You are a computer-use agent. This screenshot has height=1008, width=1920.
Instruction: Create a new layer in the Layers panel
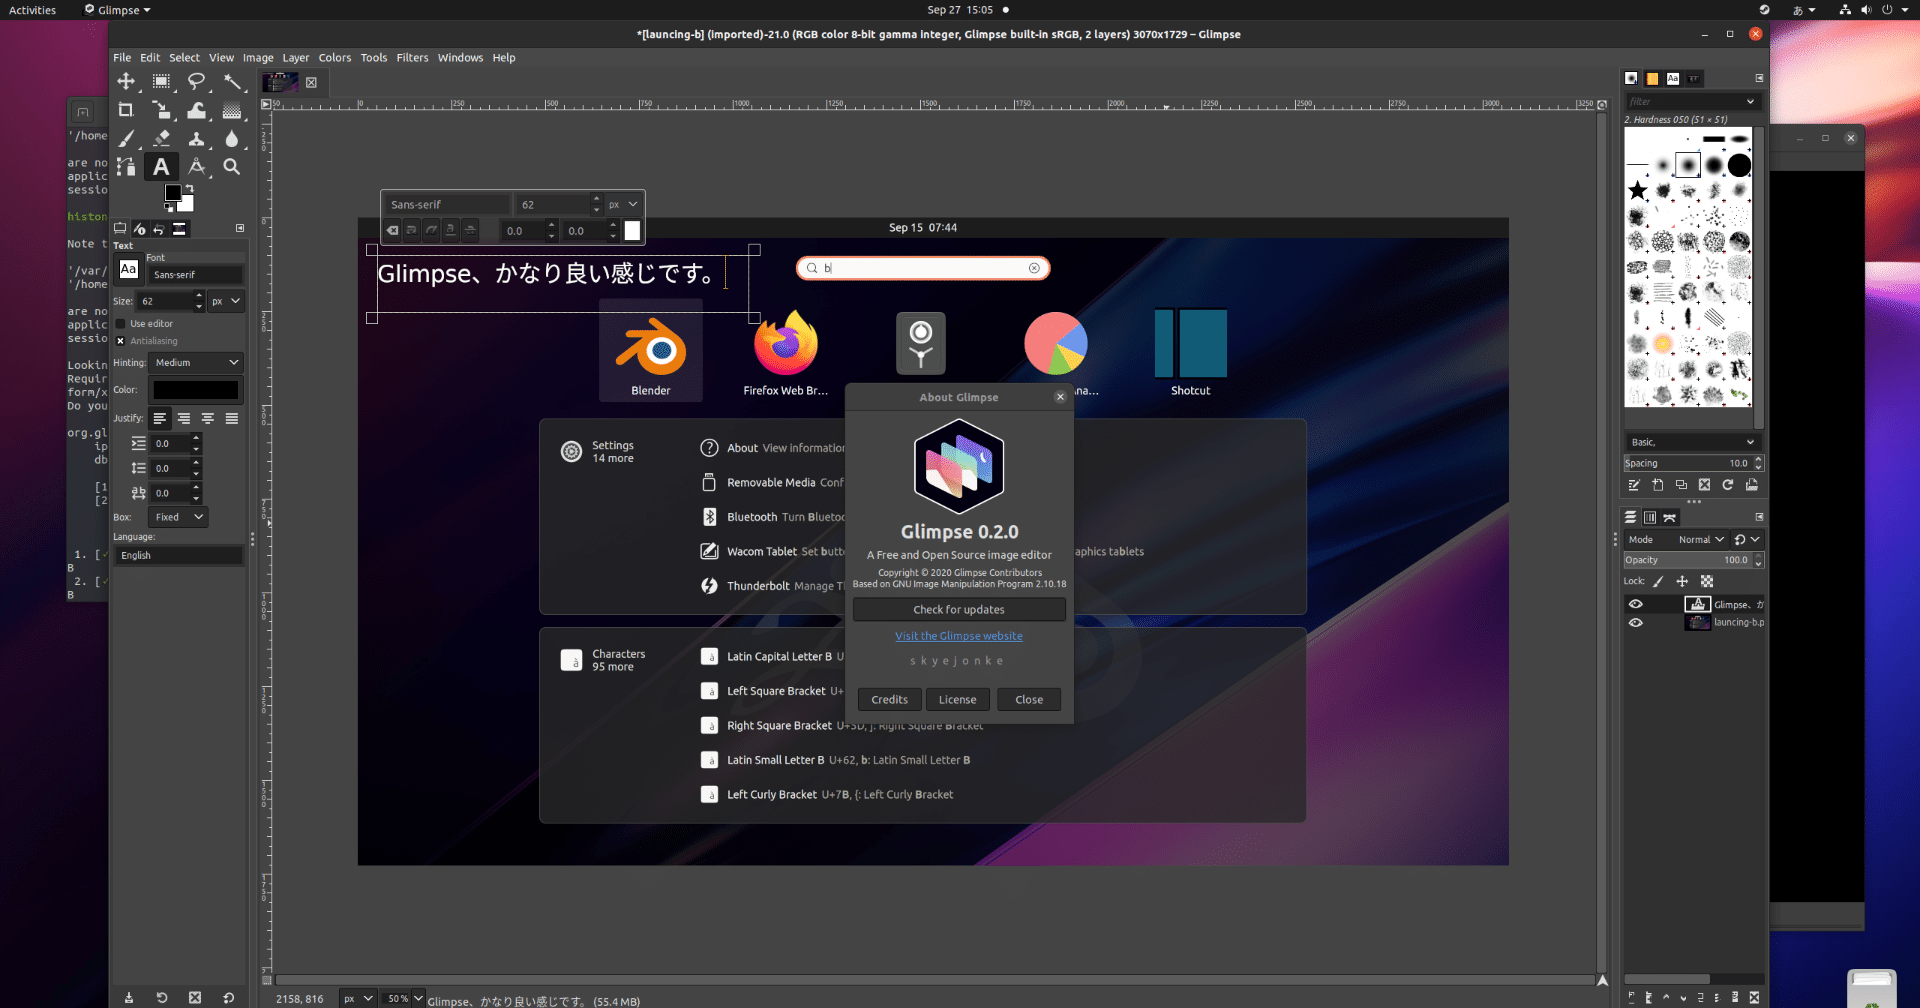click(1632, 998)
